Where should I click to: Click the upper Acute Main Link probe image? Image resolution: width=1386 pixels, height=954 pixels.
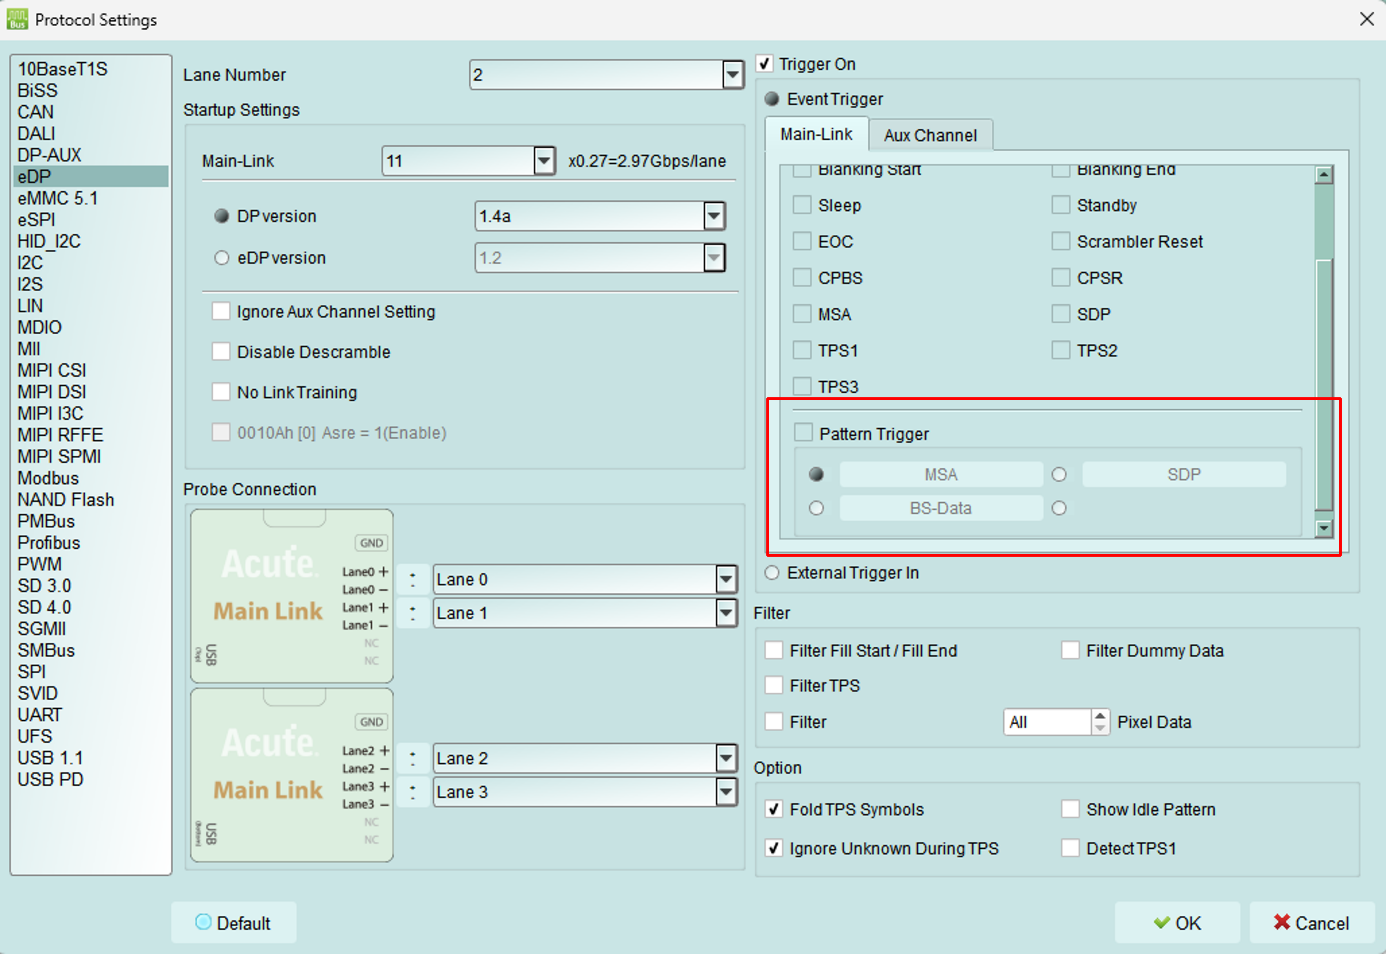pyautogui.click(x=291, y=596)
